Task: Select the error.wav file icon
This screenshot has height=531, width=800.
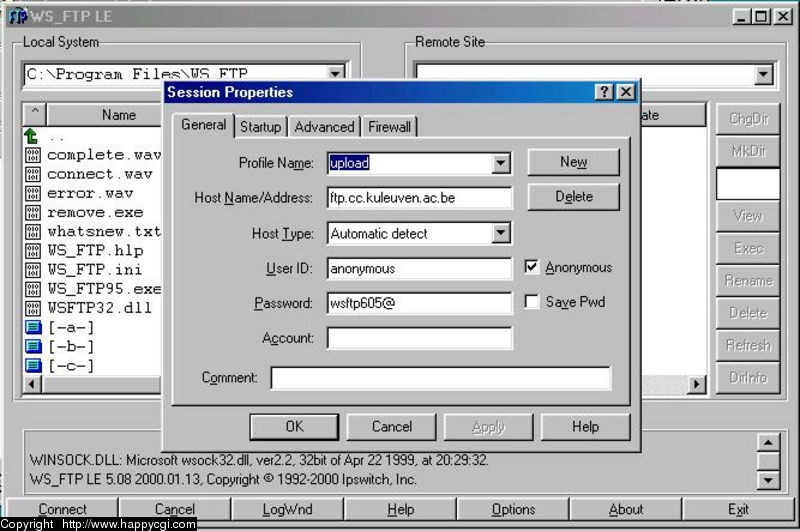Action: pos(33,193)
